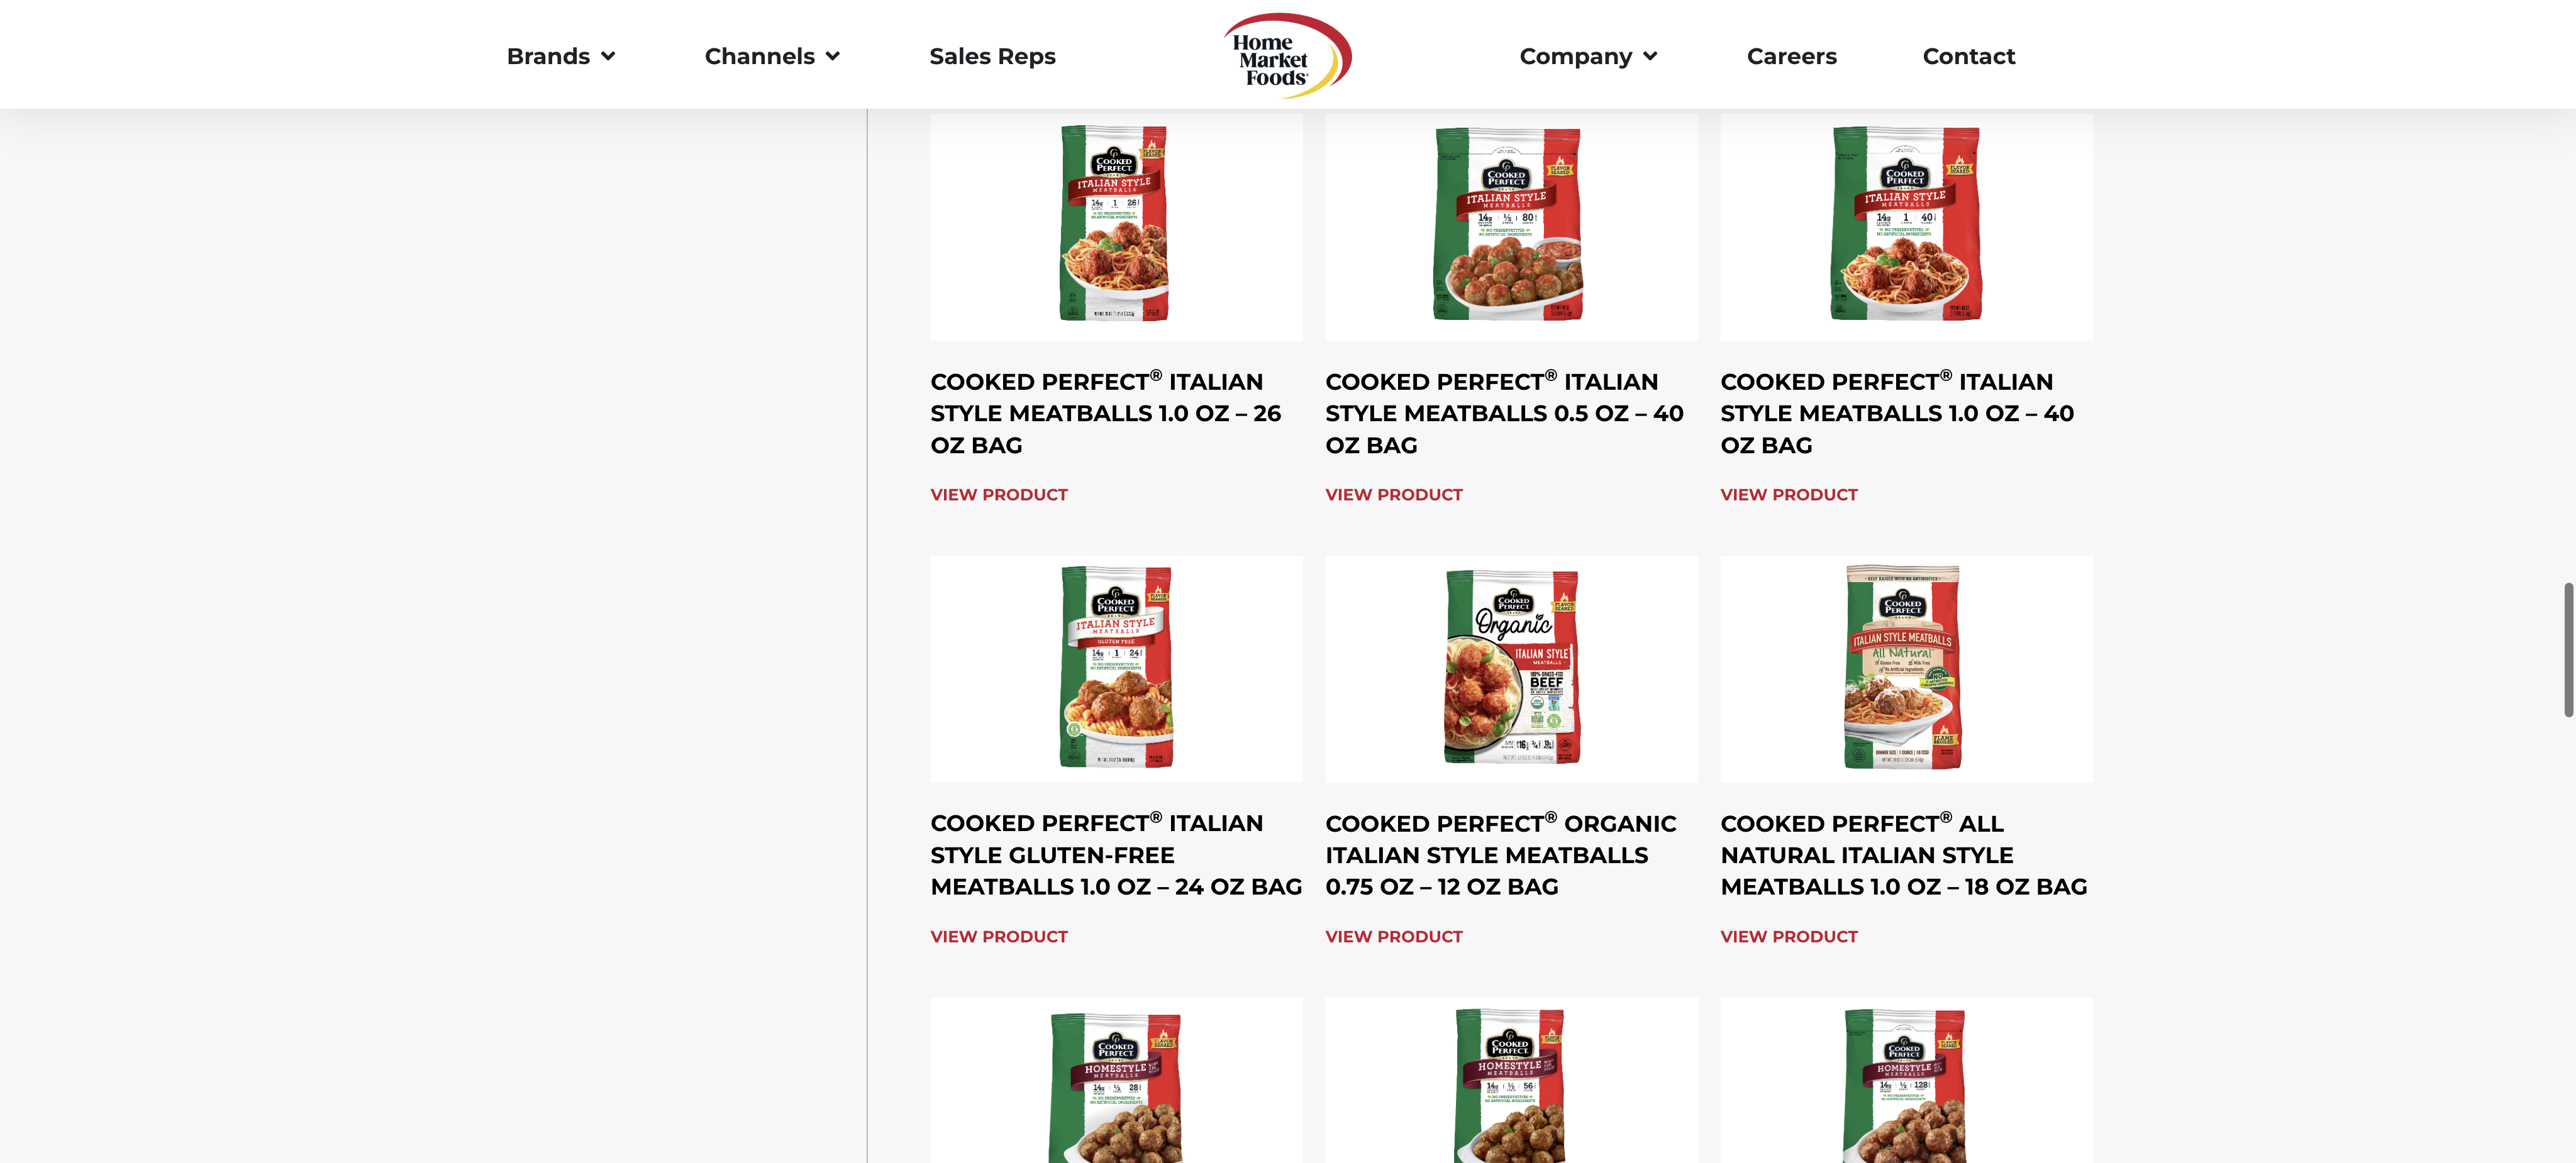Open the Channels dropdown menu
The image size is (2576, 1163).
[771, 56]
